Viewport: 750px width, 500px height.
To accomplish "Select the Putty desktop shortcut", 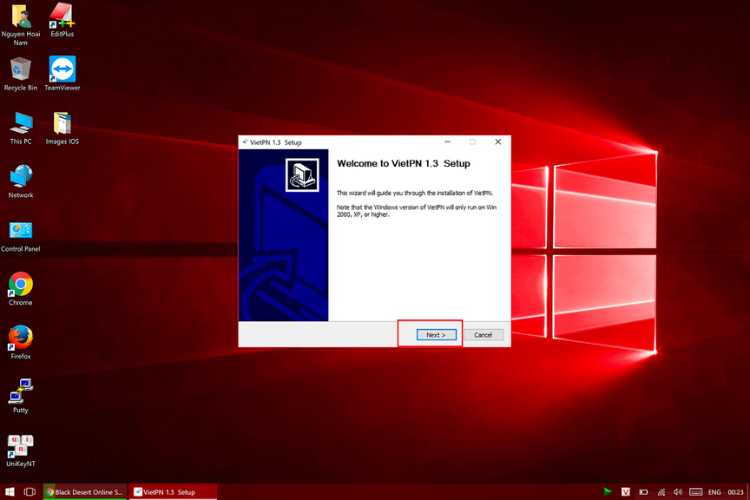I will pyautogui.click(x=21, y=396).
